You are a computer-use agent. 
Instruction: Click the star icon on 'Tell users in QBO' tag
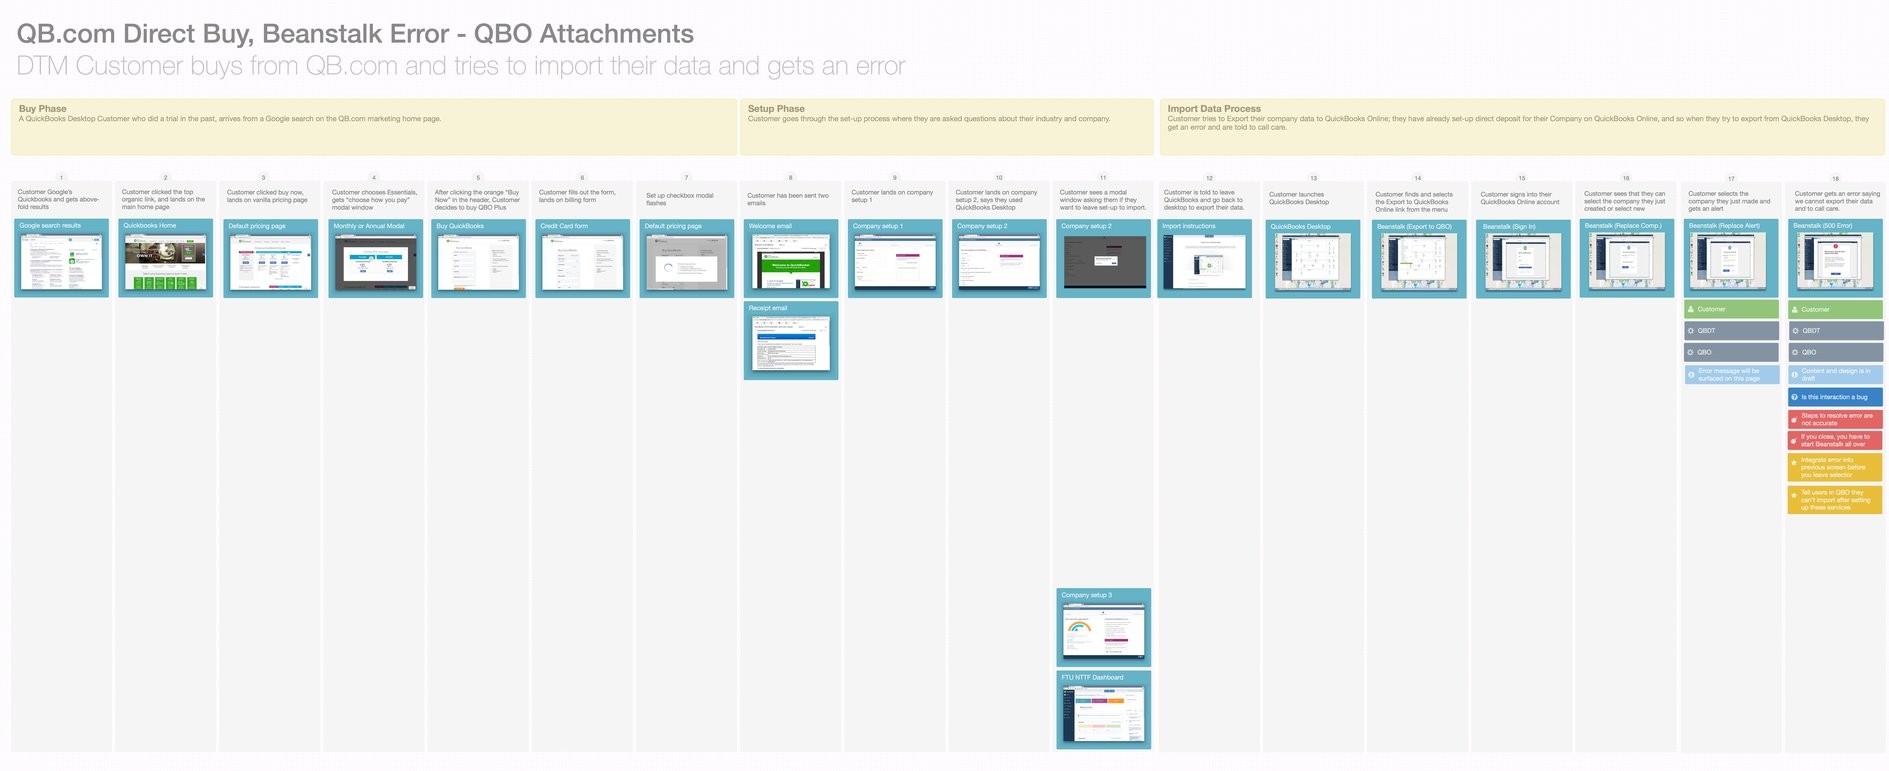click(x=1795, y=495)
